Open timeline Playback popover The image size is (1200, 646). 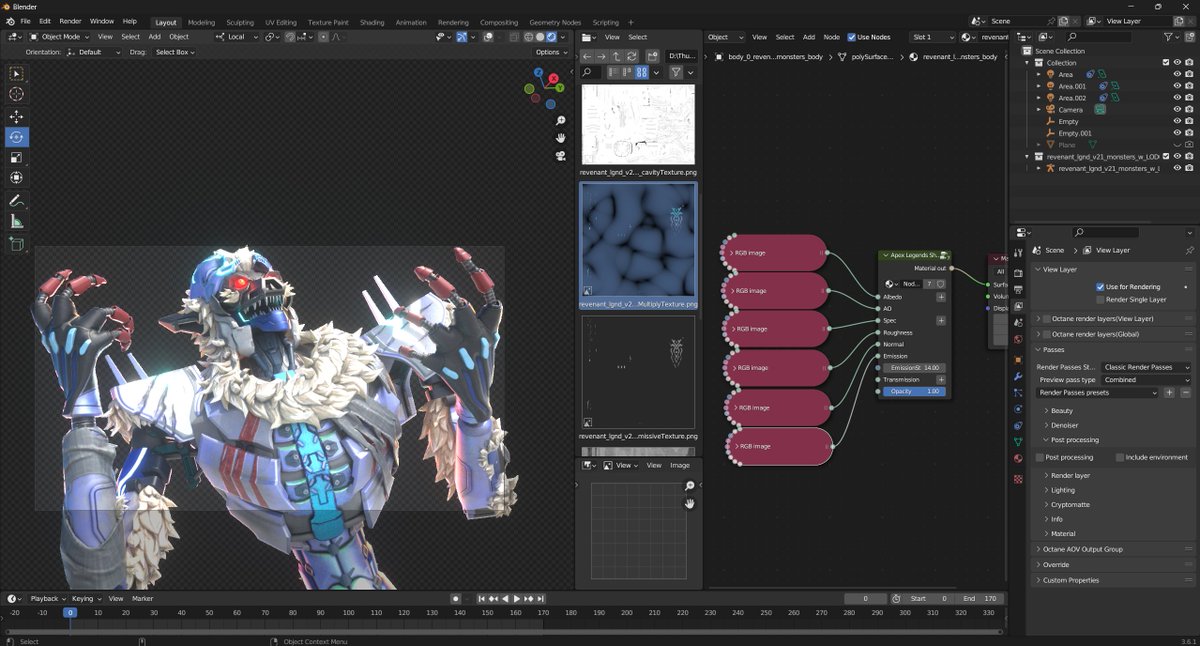(x=46, y=599)
